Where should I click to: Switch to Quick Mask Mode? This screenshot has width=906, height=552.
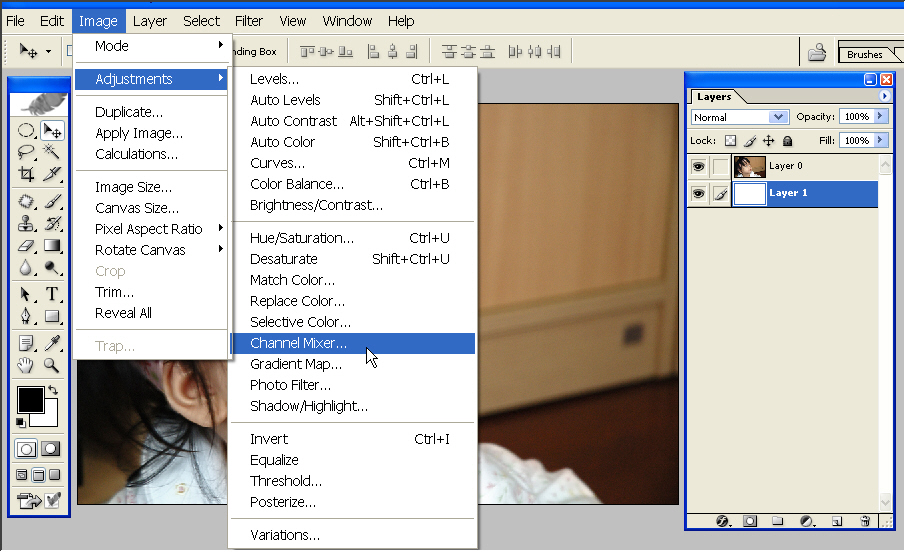click(x=51, y=449)
